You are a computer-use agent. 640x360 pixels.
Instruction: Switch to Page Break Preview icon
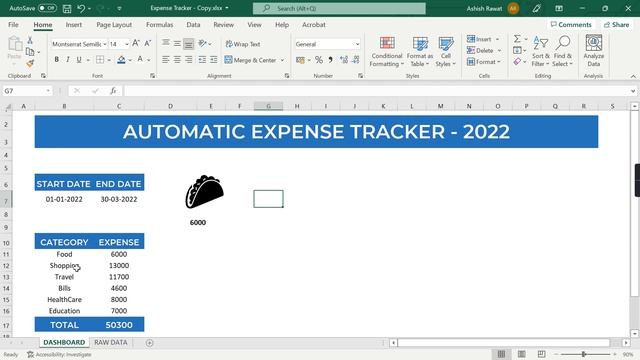(x=541, y=354)
